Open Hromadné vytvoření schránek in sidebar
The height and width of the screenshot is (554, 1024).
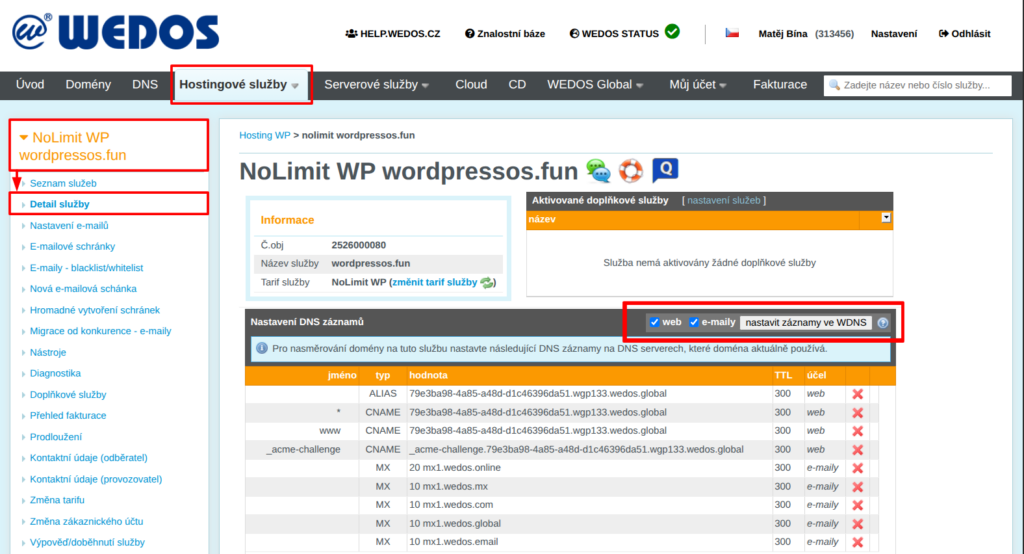[95, 310]
